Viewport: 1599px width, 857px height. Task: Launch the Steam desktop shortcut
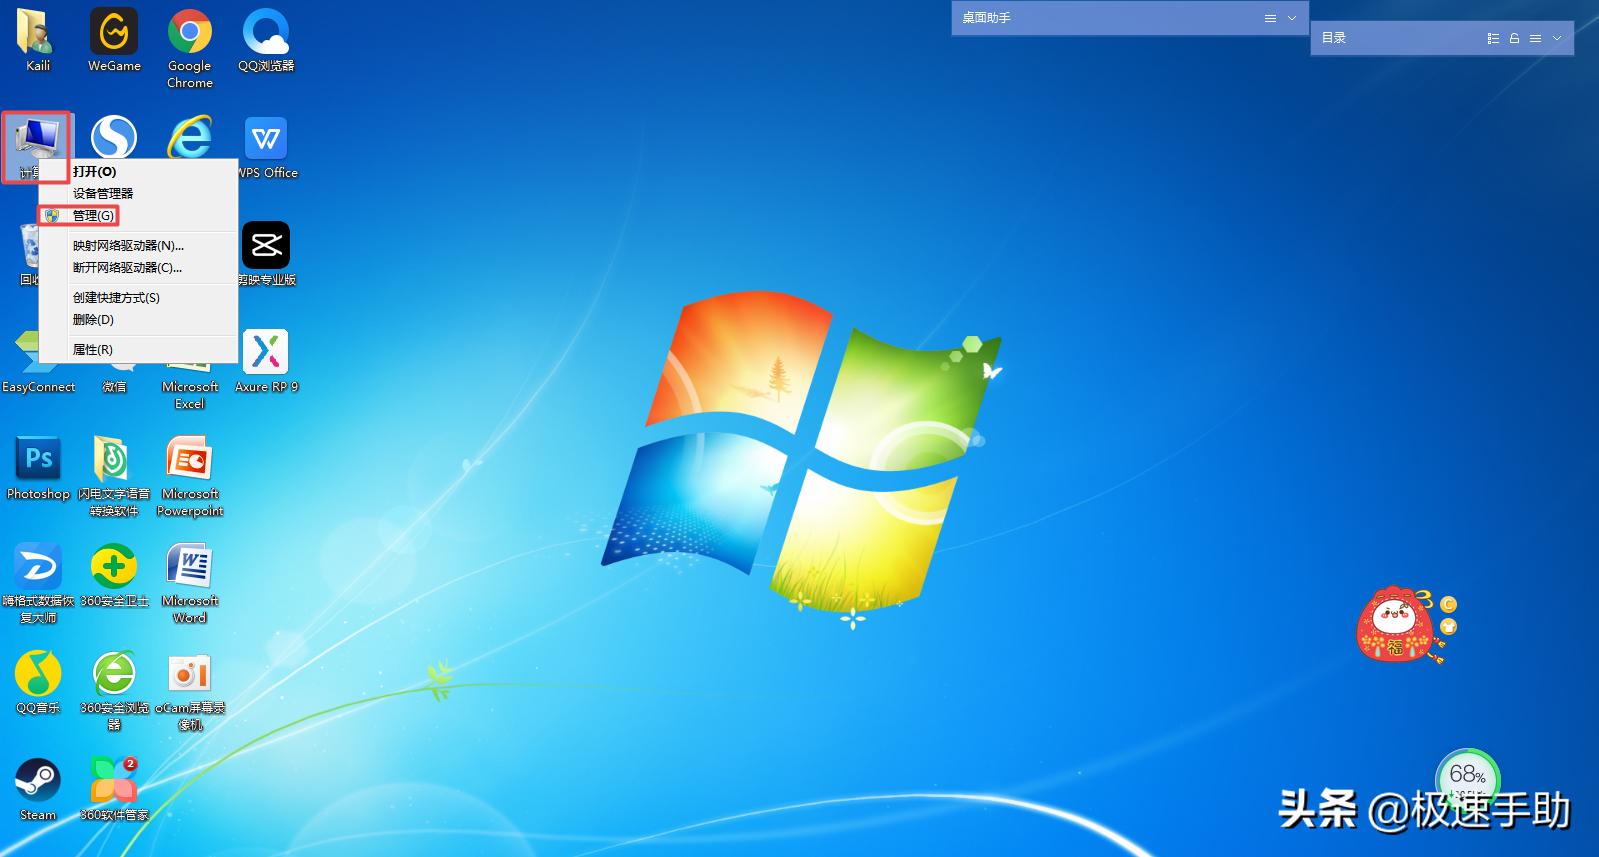pos(38,789)
